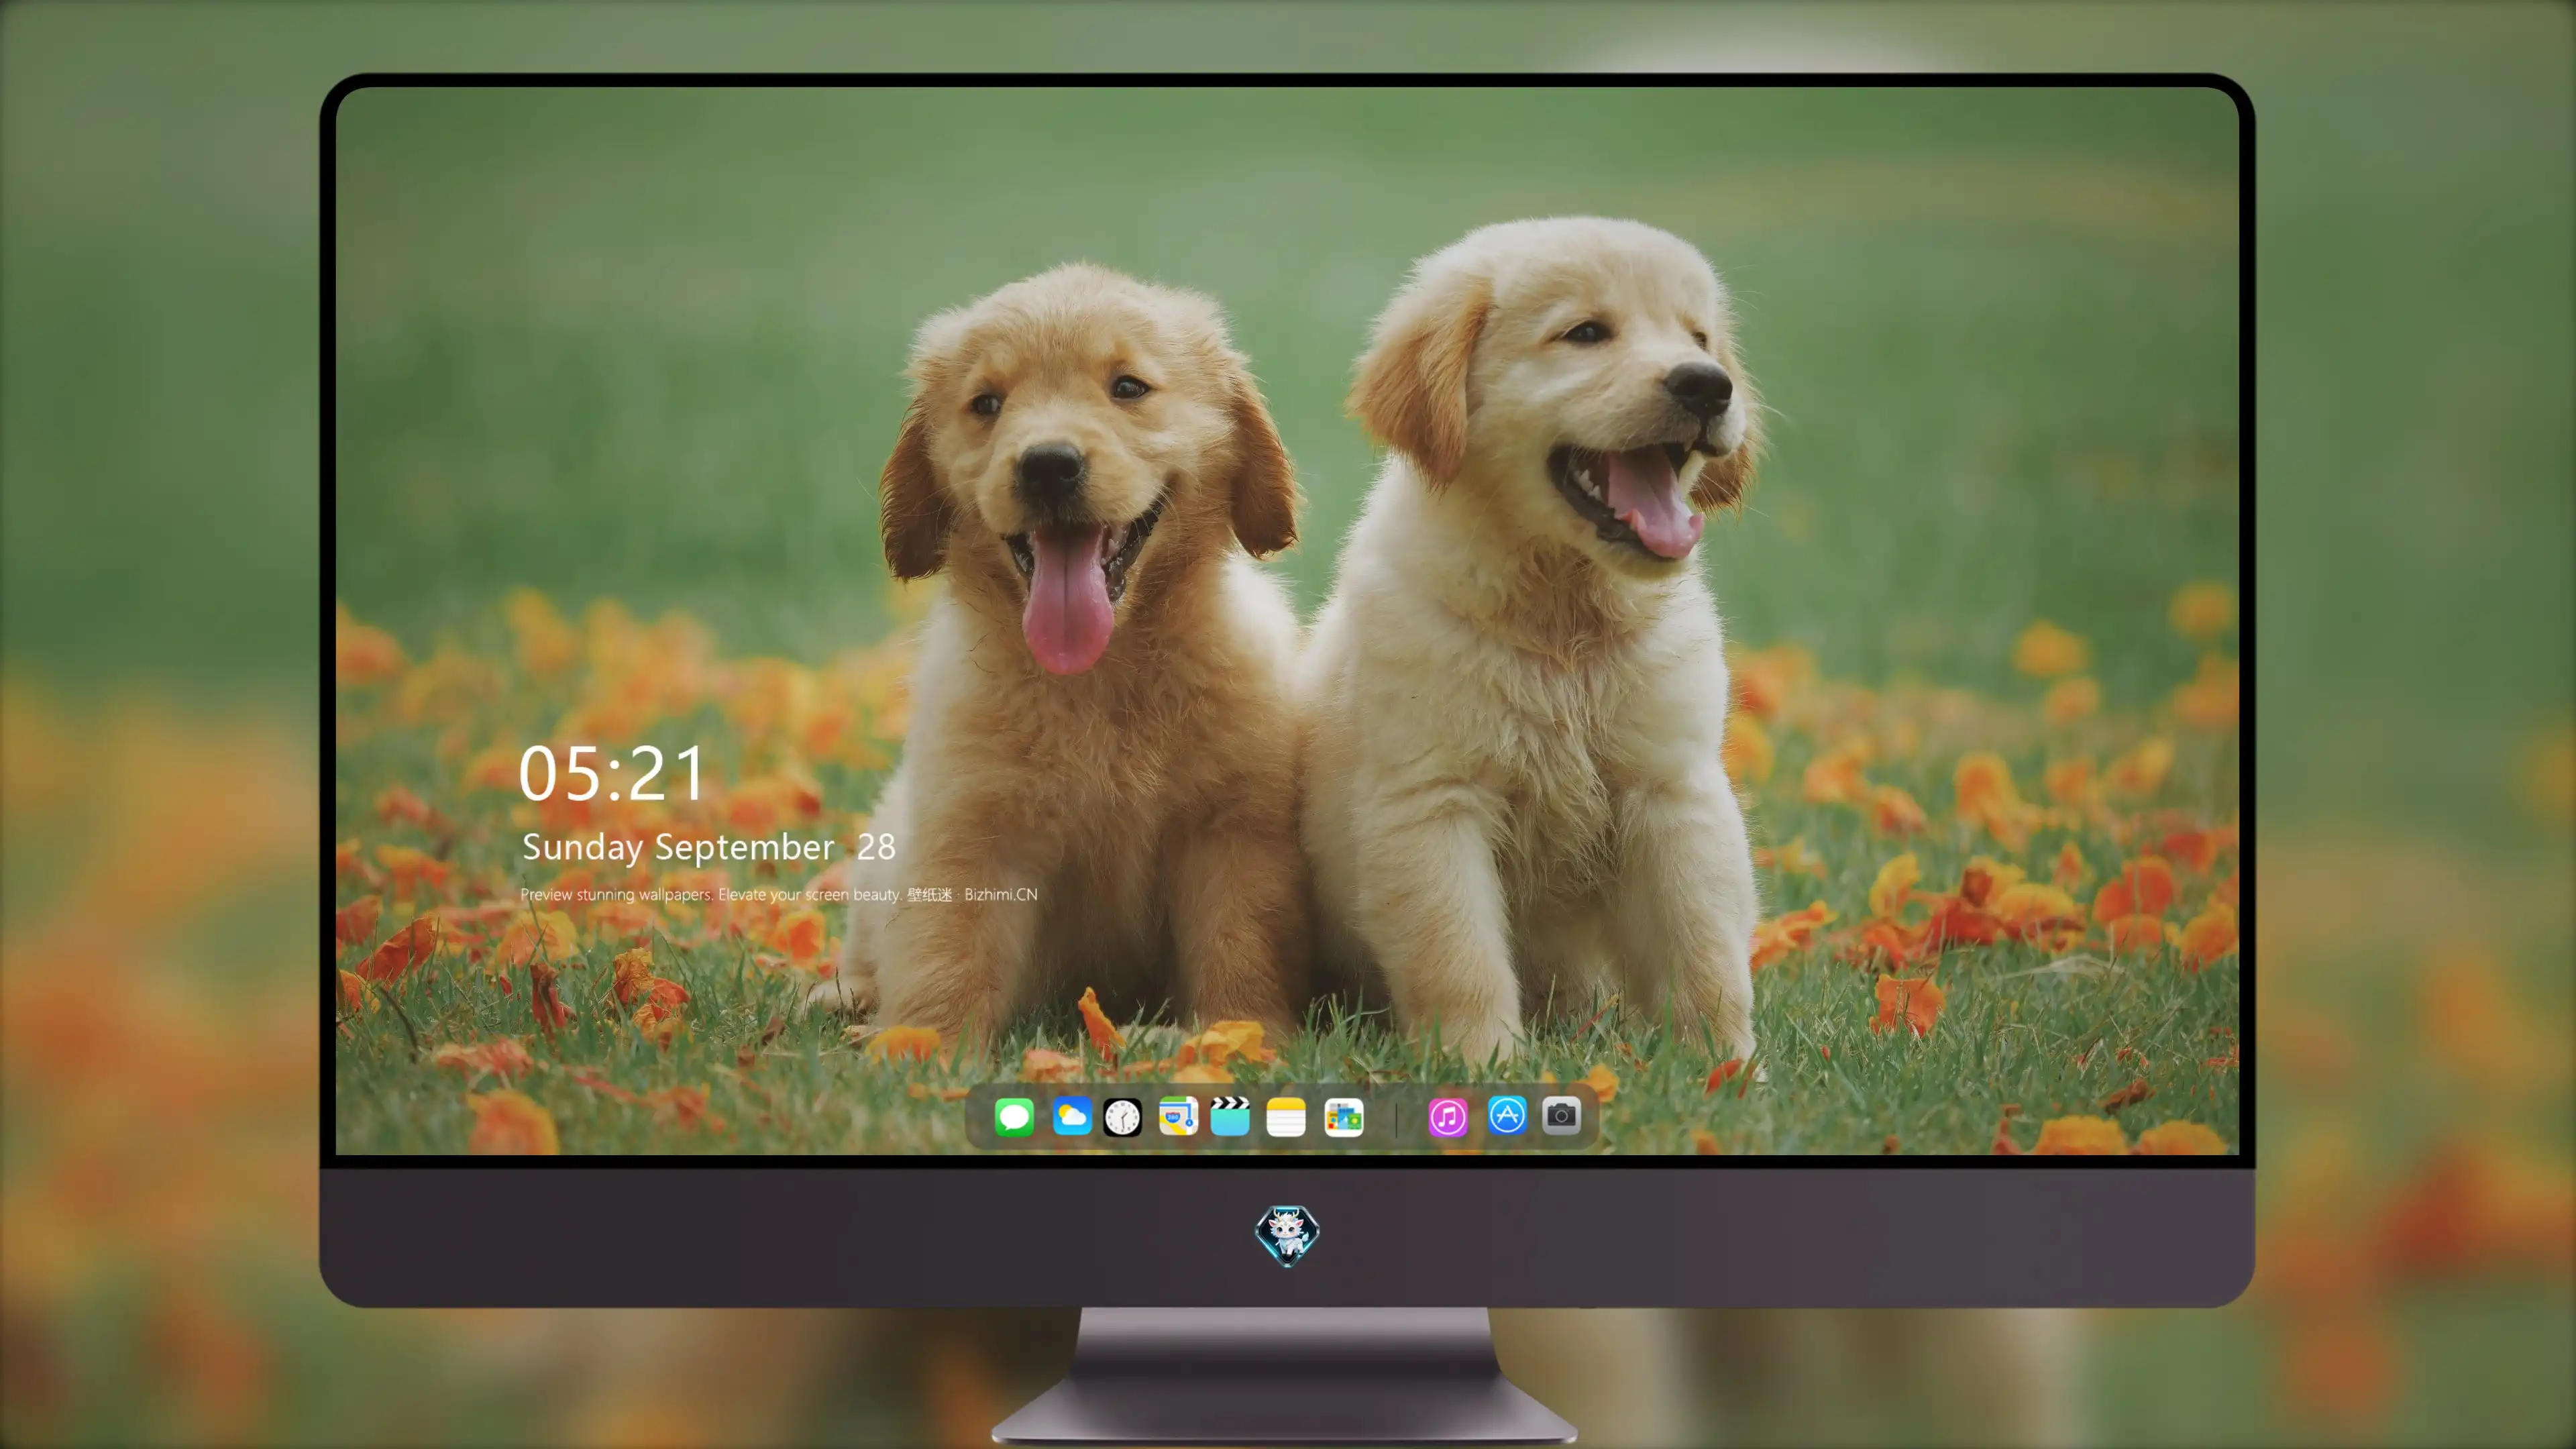The image size is (2576, 1449).
Task: Open the green Messages app in dock
Action: click(x=1014, y=1117)
